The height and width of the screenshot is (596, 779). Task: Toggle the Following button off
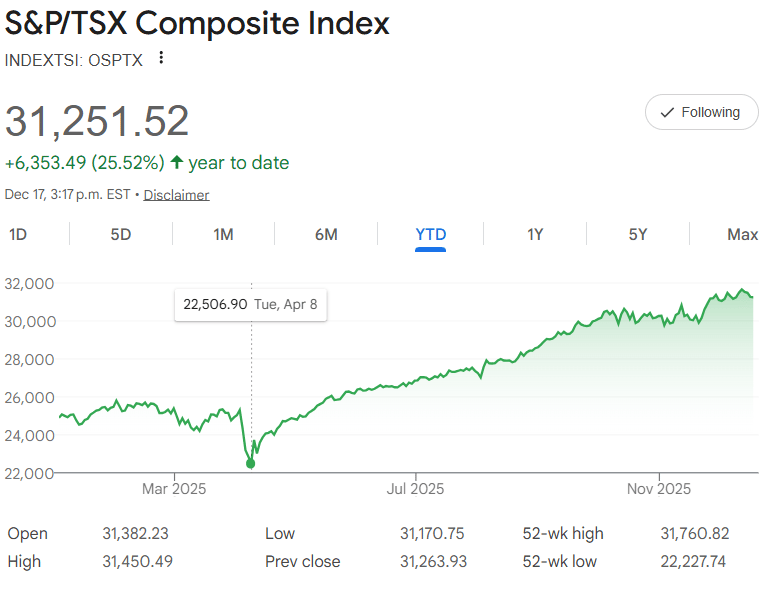[x=701, y=112]
